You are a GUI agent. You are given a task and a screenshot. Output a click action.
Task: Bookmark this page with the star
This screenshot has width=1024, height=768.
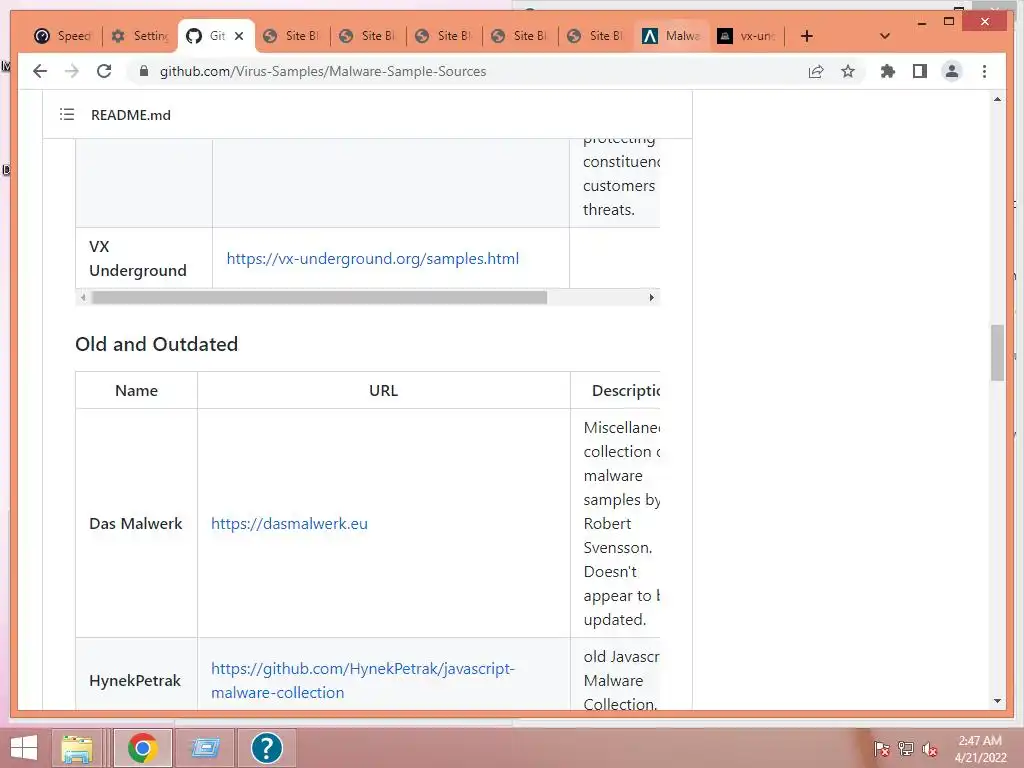pos(848,71)
